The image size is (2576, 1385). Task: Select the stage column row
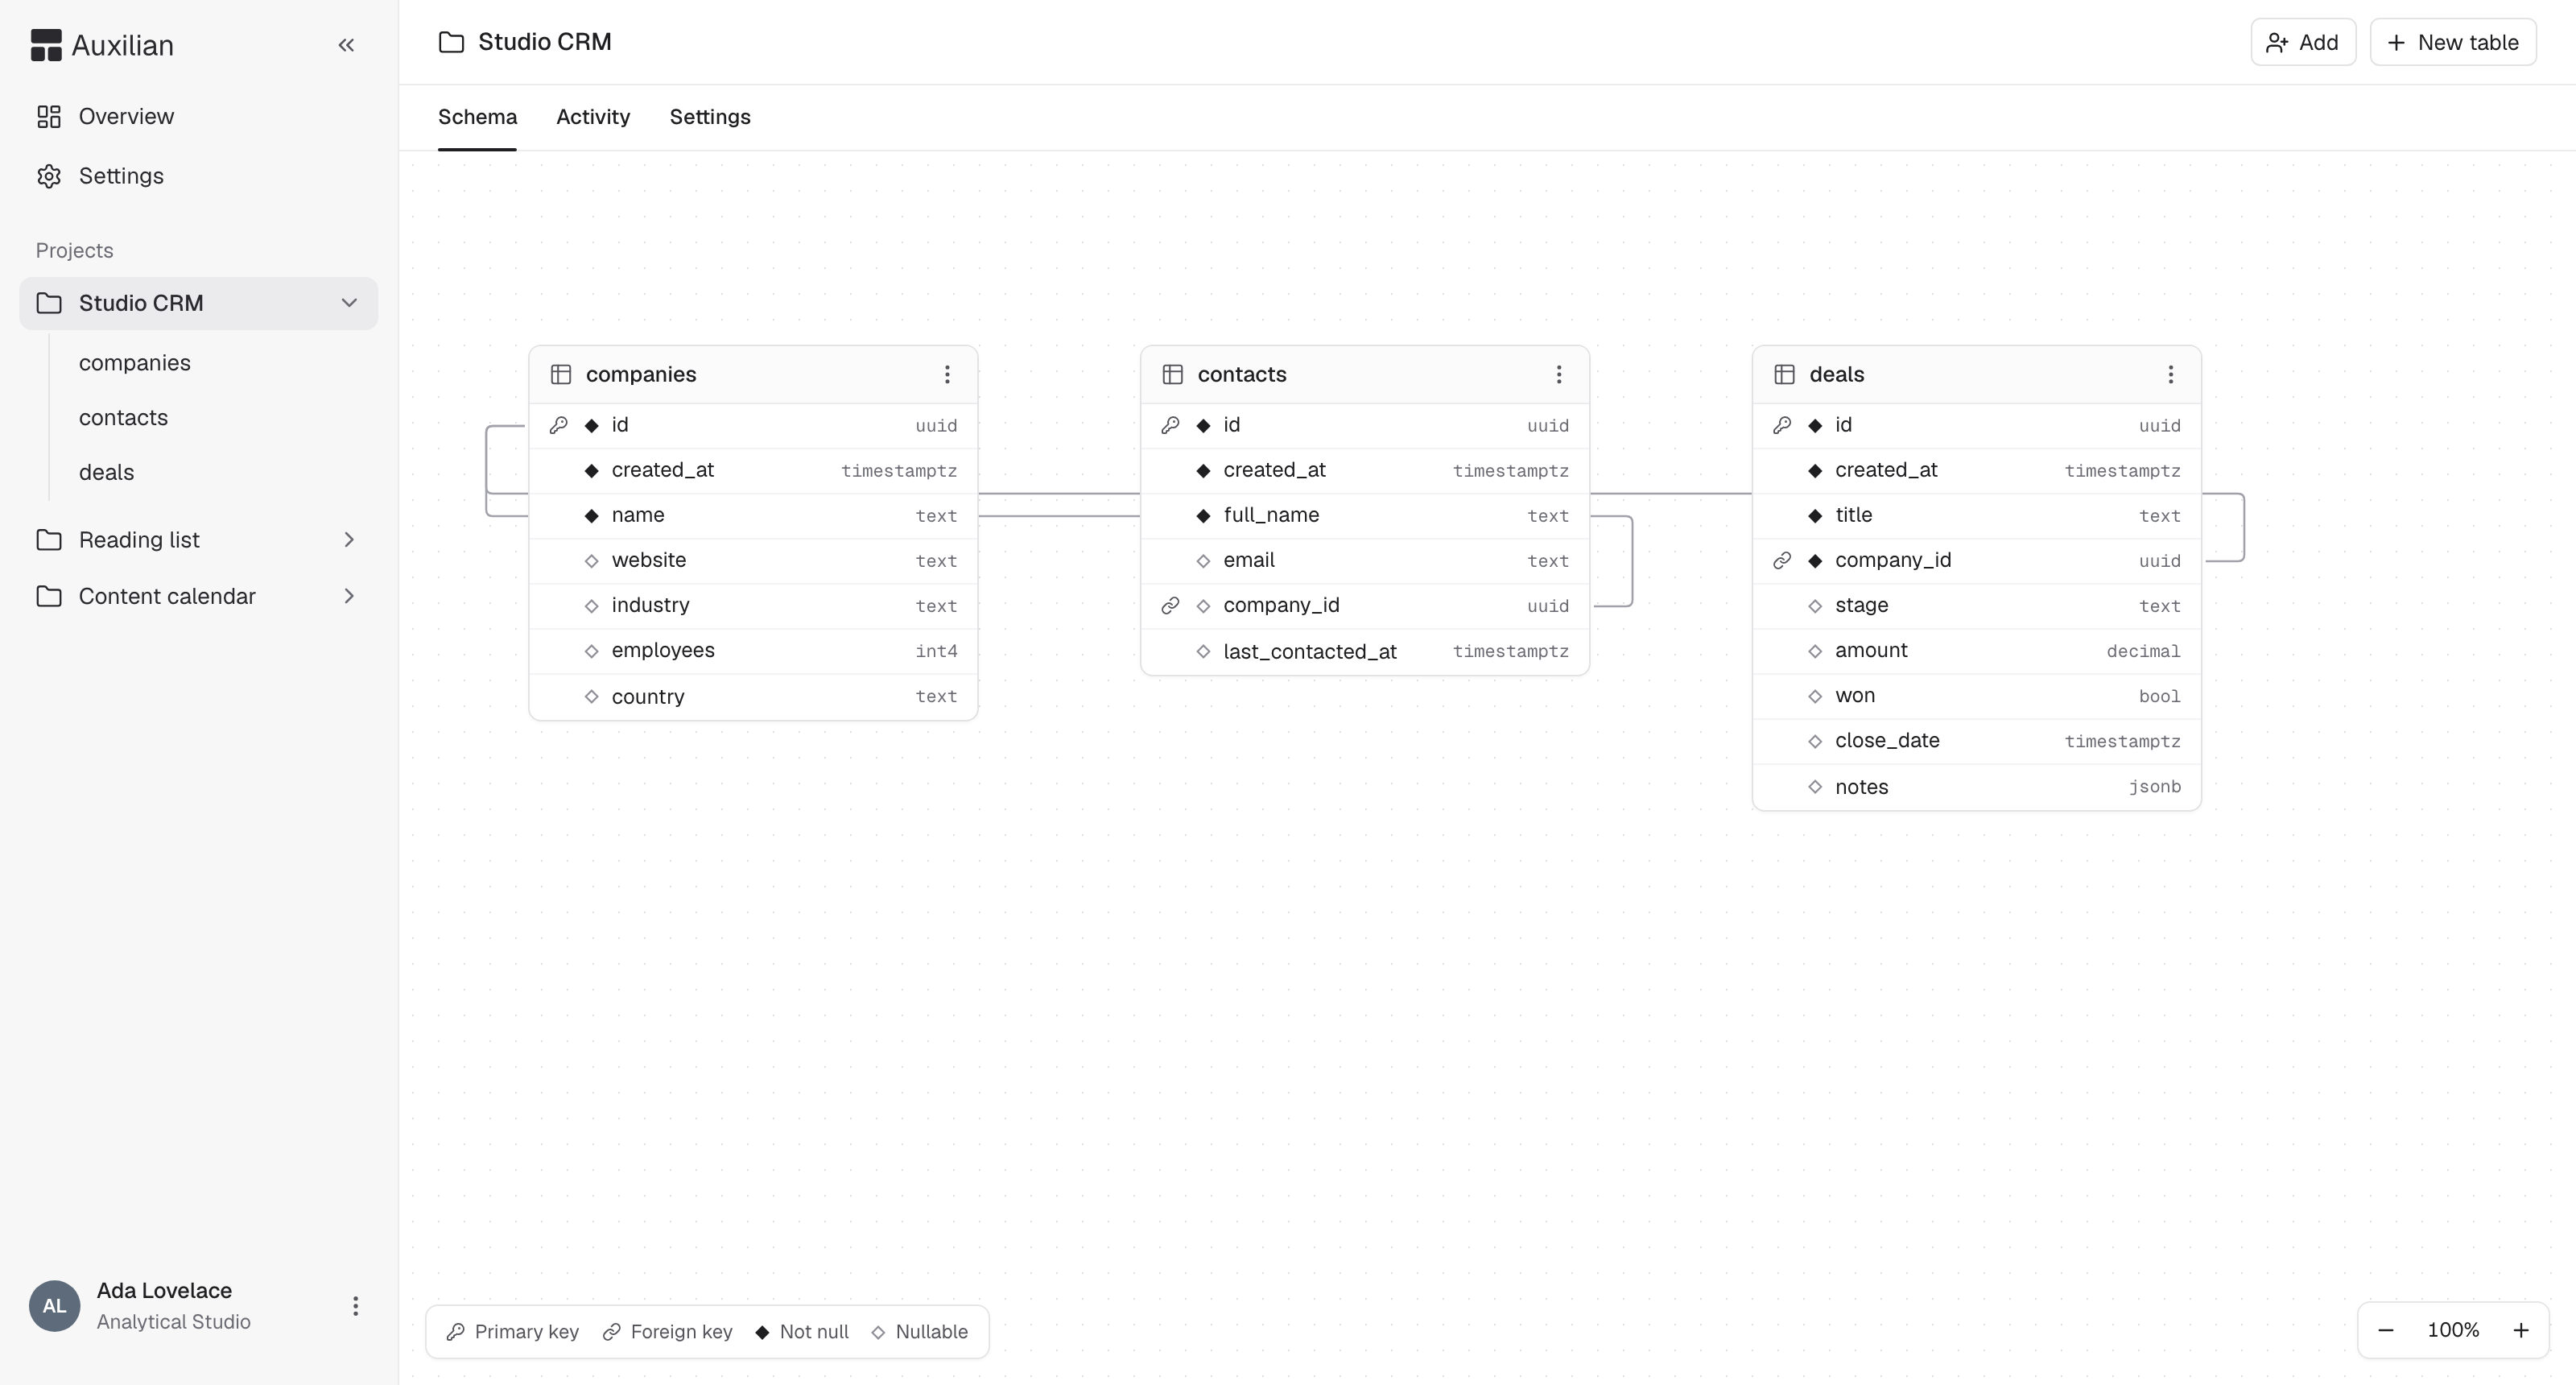click(1977, 606)
